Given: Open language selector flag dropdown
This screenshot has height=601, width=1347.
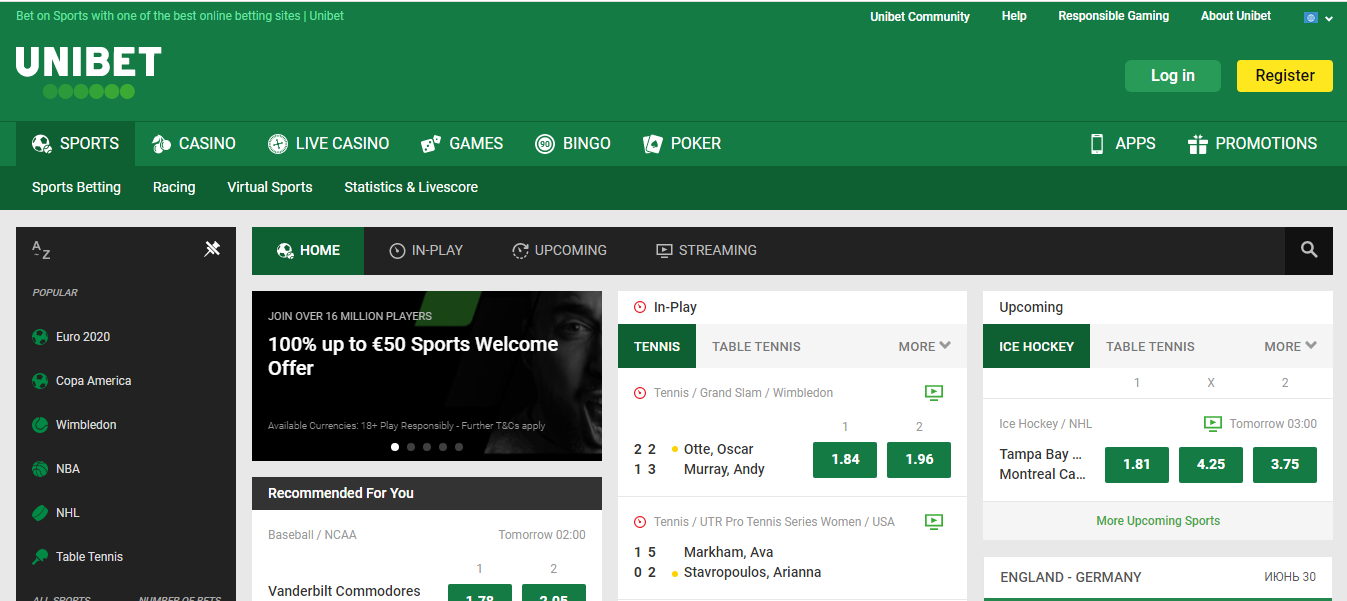Looking at the screenshot, I should click(1318, 18).
